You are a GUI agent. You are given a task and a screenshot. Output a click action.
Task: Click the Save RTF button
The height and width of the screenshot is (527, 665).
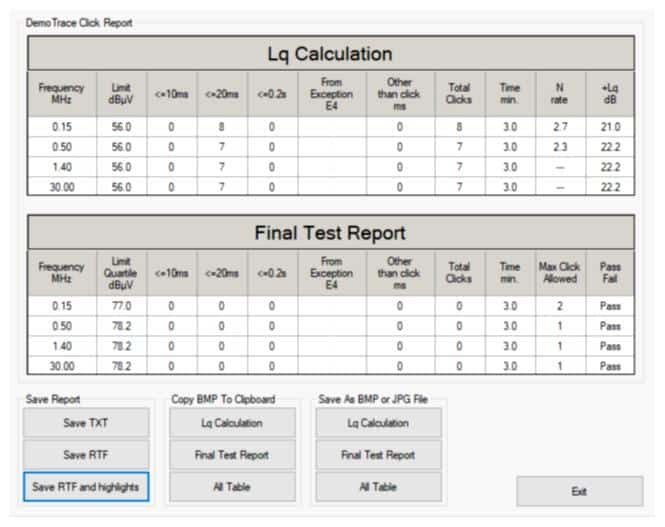pyautogui.click(x=86, y=455)
